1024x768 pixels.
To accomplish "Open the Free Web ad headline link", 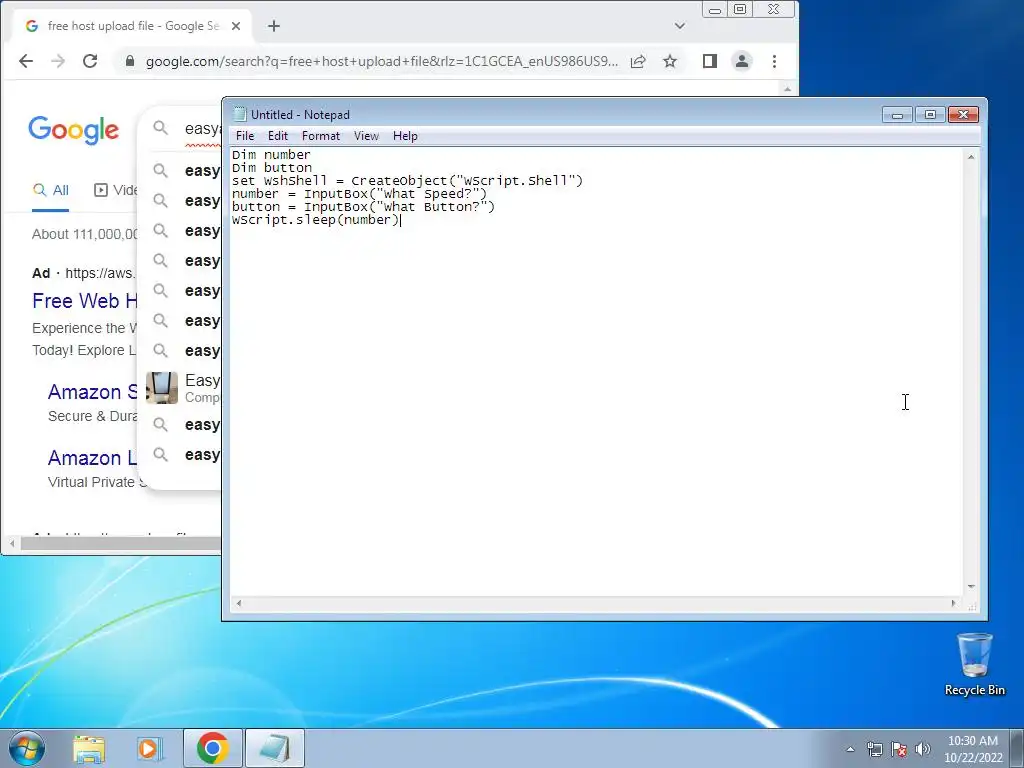I will click(85, 301).
